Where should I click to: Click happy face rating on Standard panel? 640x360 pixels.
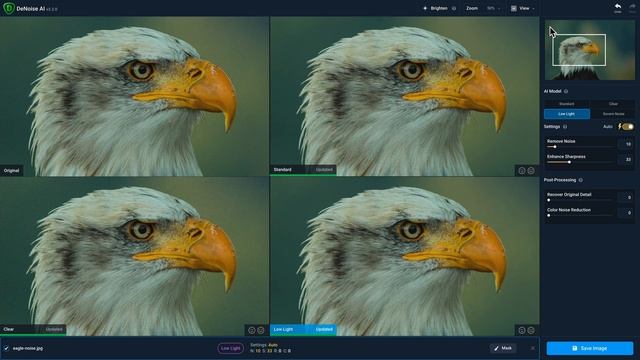coord(522,171)
